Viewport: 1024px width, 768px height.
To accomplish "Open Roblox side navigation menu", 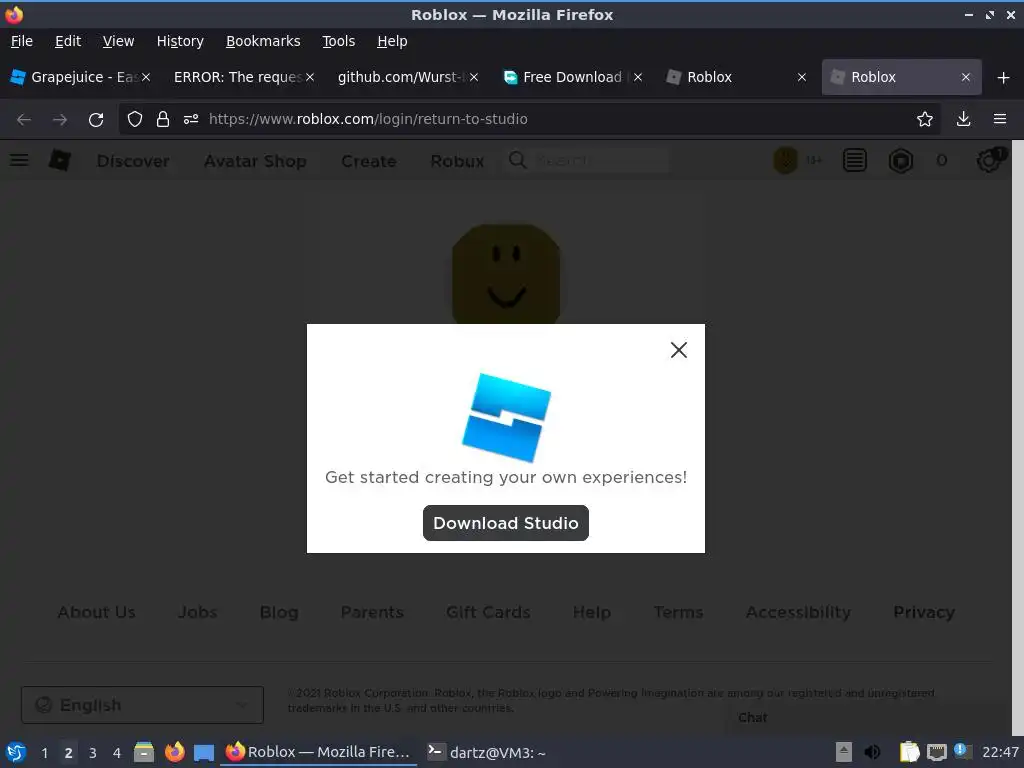I will pyautogui.click(x=19, y=160).
